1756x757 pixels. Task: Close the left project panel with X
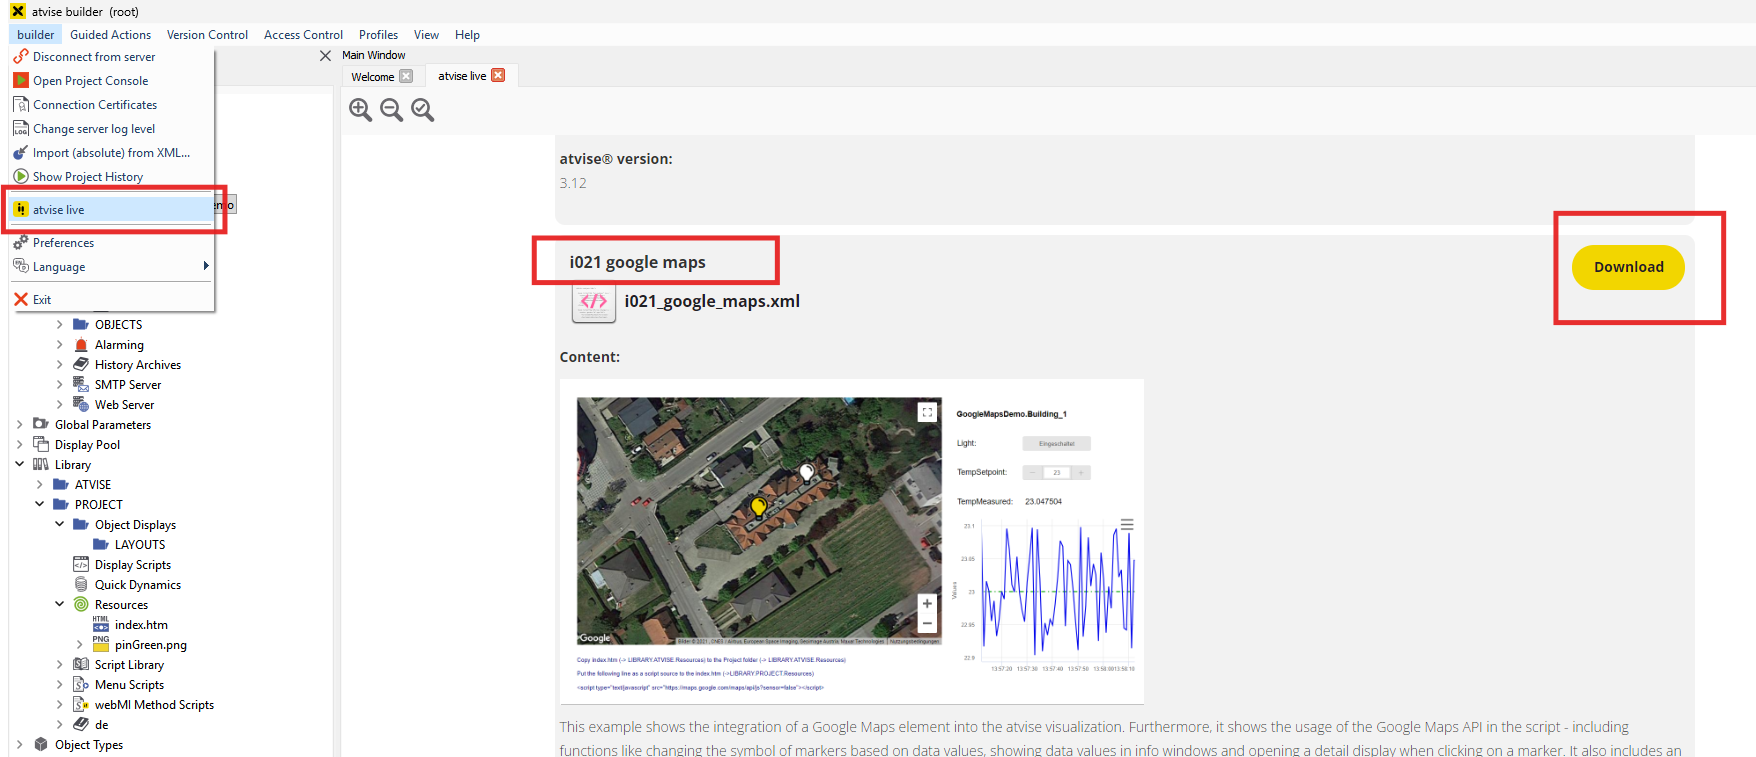(325, 56)
